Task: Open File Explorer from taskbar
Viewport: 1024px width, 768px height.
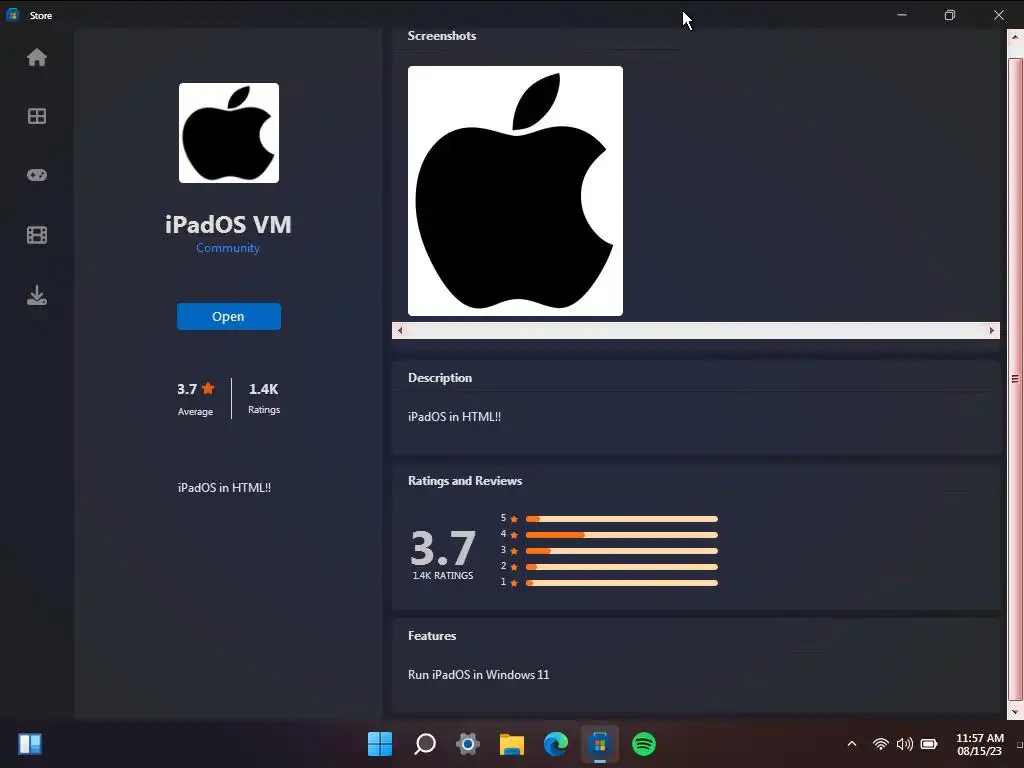Action: click(x=512, y=744)
